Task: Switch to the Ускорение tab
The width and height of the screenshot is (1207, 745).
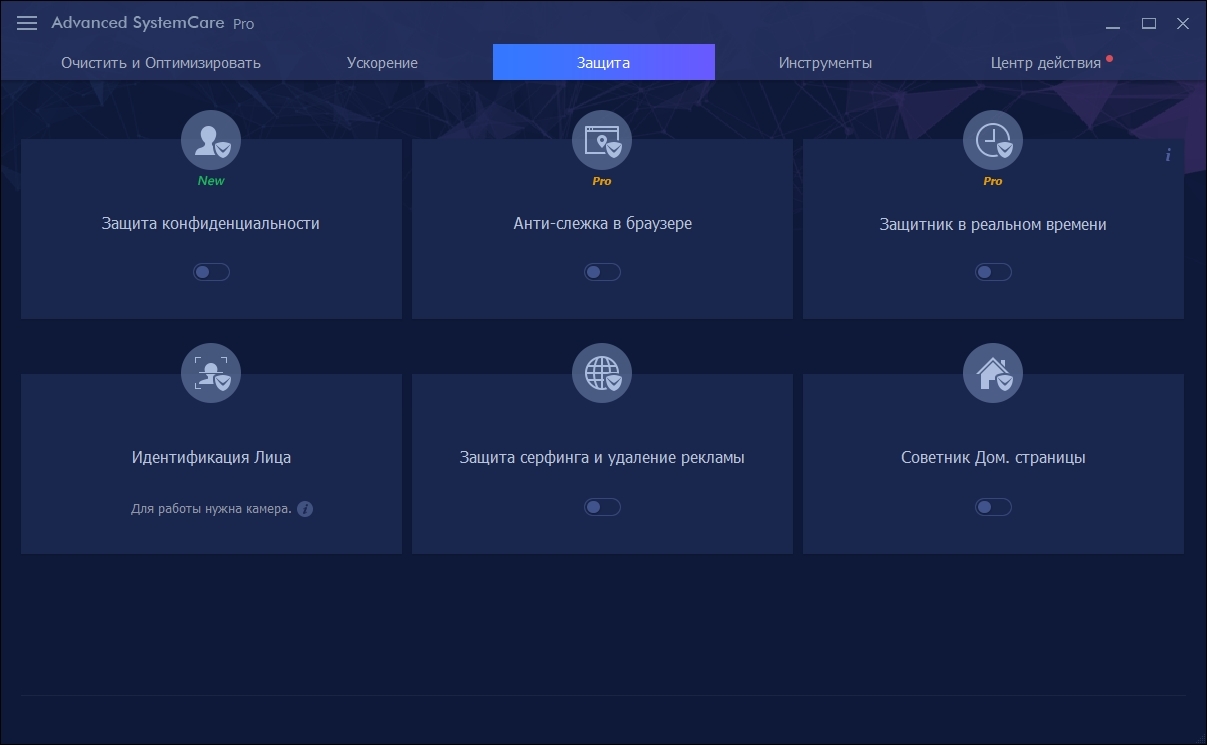Action: (x=382, y=63)
